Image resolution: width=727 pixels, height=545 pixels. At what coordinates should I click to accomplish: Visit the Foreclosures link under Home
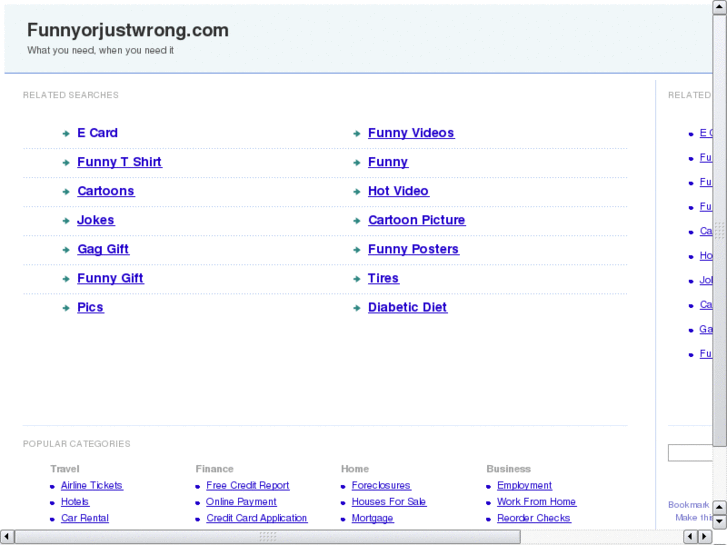pos(381,486)
